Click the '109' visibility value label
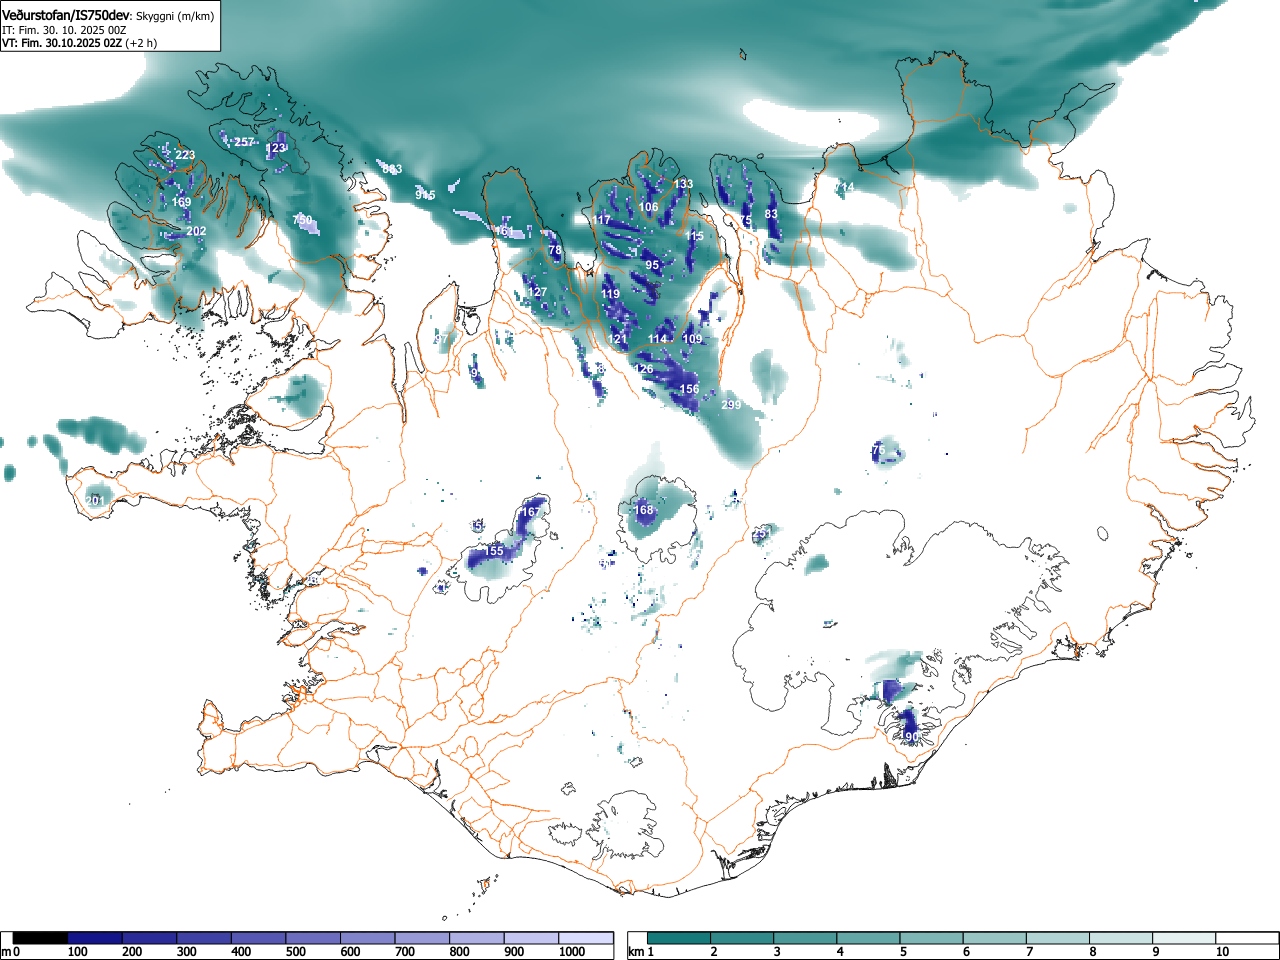This screenshot has width=1280, height=960. pos(693,339)
